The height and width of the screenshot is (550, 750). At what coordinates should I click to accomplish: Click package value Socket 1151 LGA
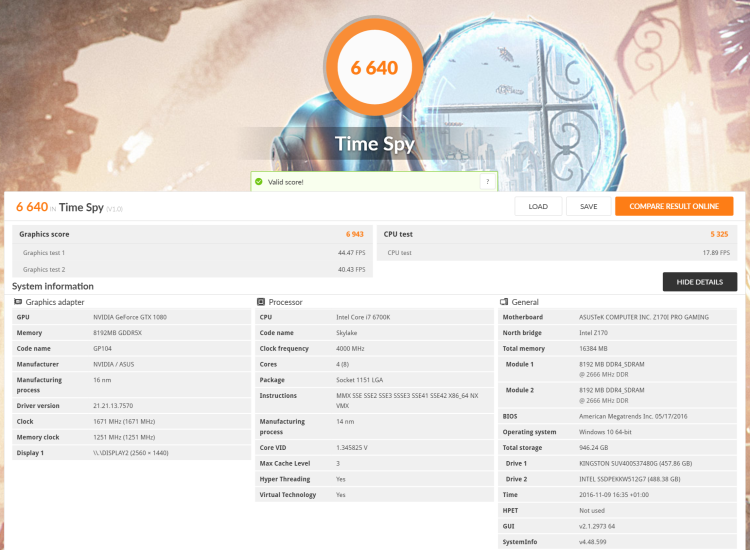359,380
